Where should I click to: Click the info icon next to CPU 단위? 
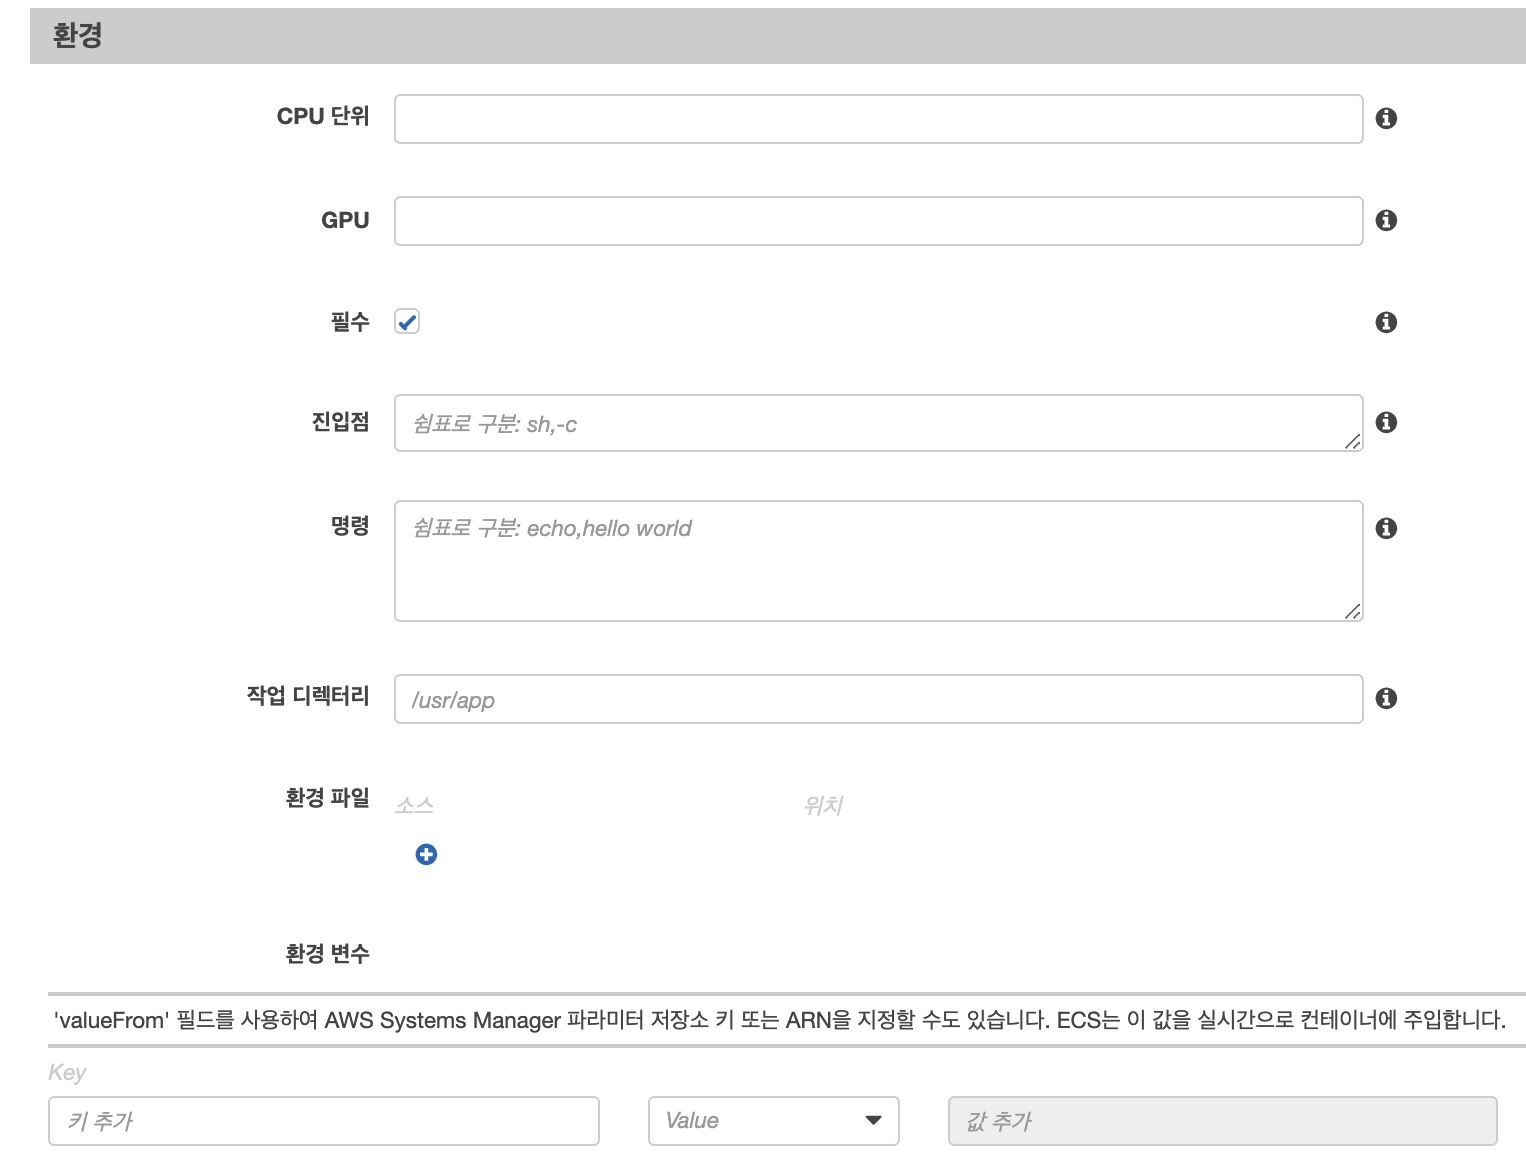tap(1386, 118)
